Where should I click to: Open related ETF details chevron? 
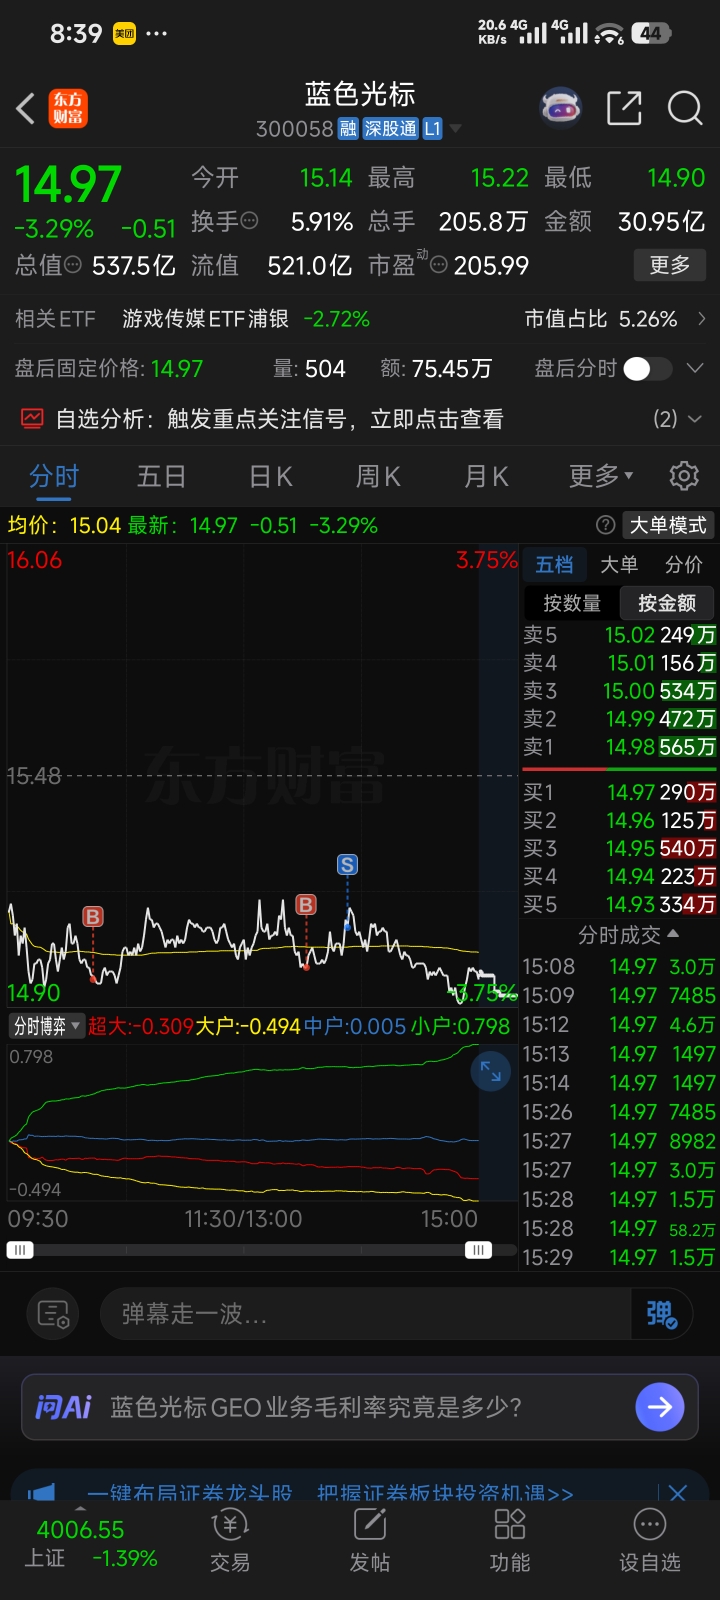(x=701, y=319)
